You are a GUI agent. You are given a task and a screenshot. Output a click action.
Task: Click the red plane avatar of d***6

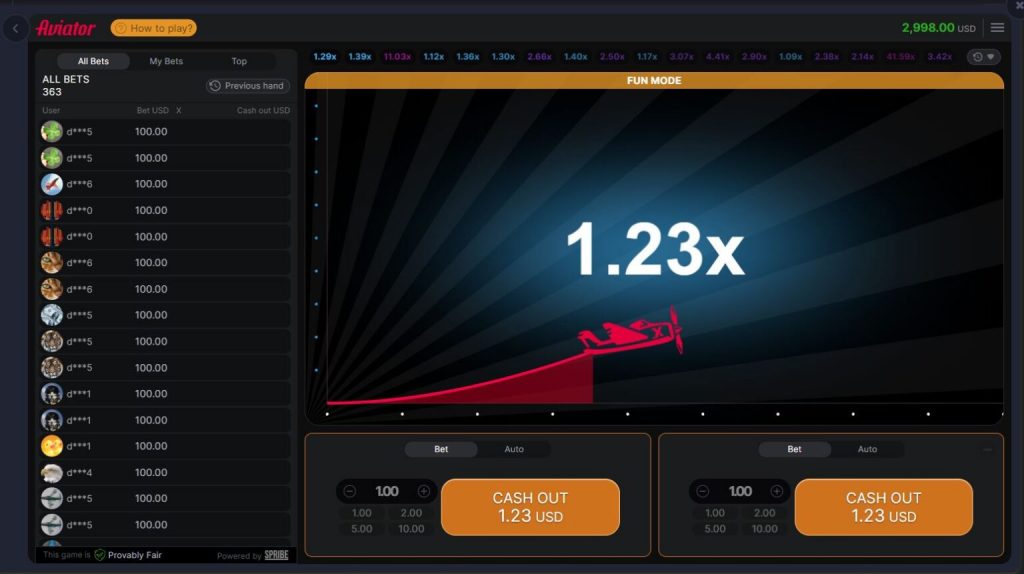(52, 184)
